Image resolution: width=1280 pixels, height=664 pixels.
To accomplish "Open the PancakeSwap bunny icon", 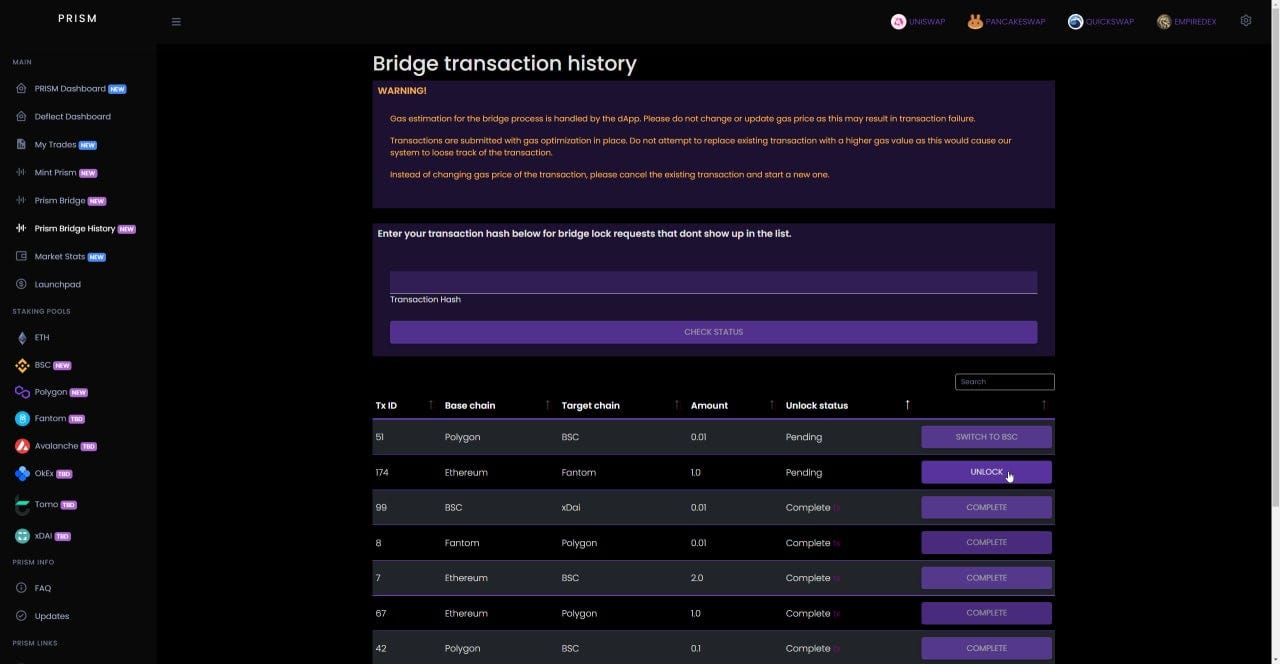I will coord(975,22).
